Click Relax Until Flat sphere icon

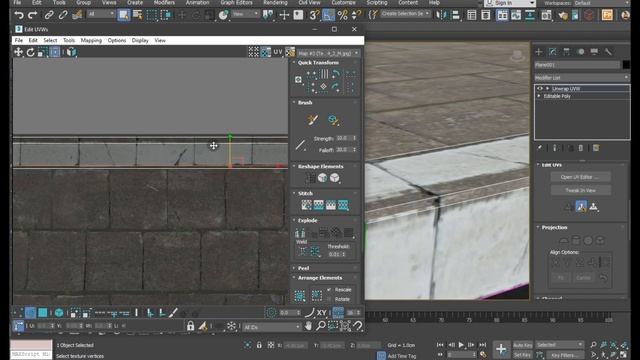tap(322, 178)
